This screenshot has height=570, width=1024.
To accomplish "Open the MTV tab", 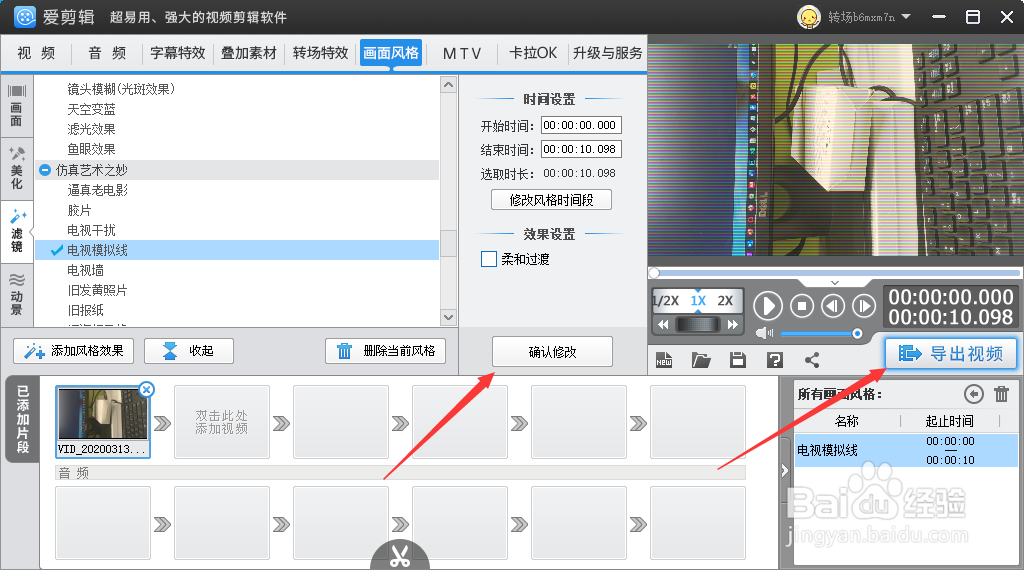I will [x=462, y=53].
